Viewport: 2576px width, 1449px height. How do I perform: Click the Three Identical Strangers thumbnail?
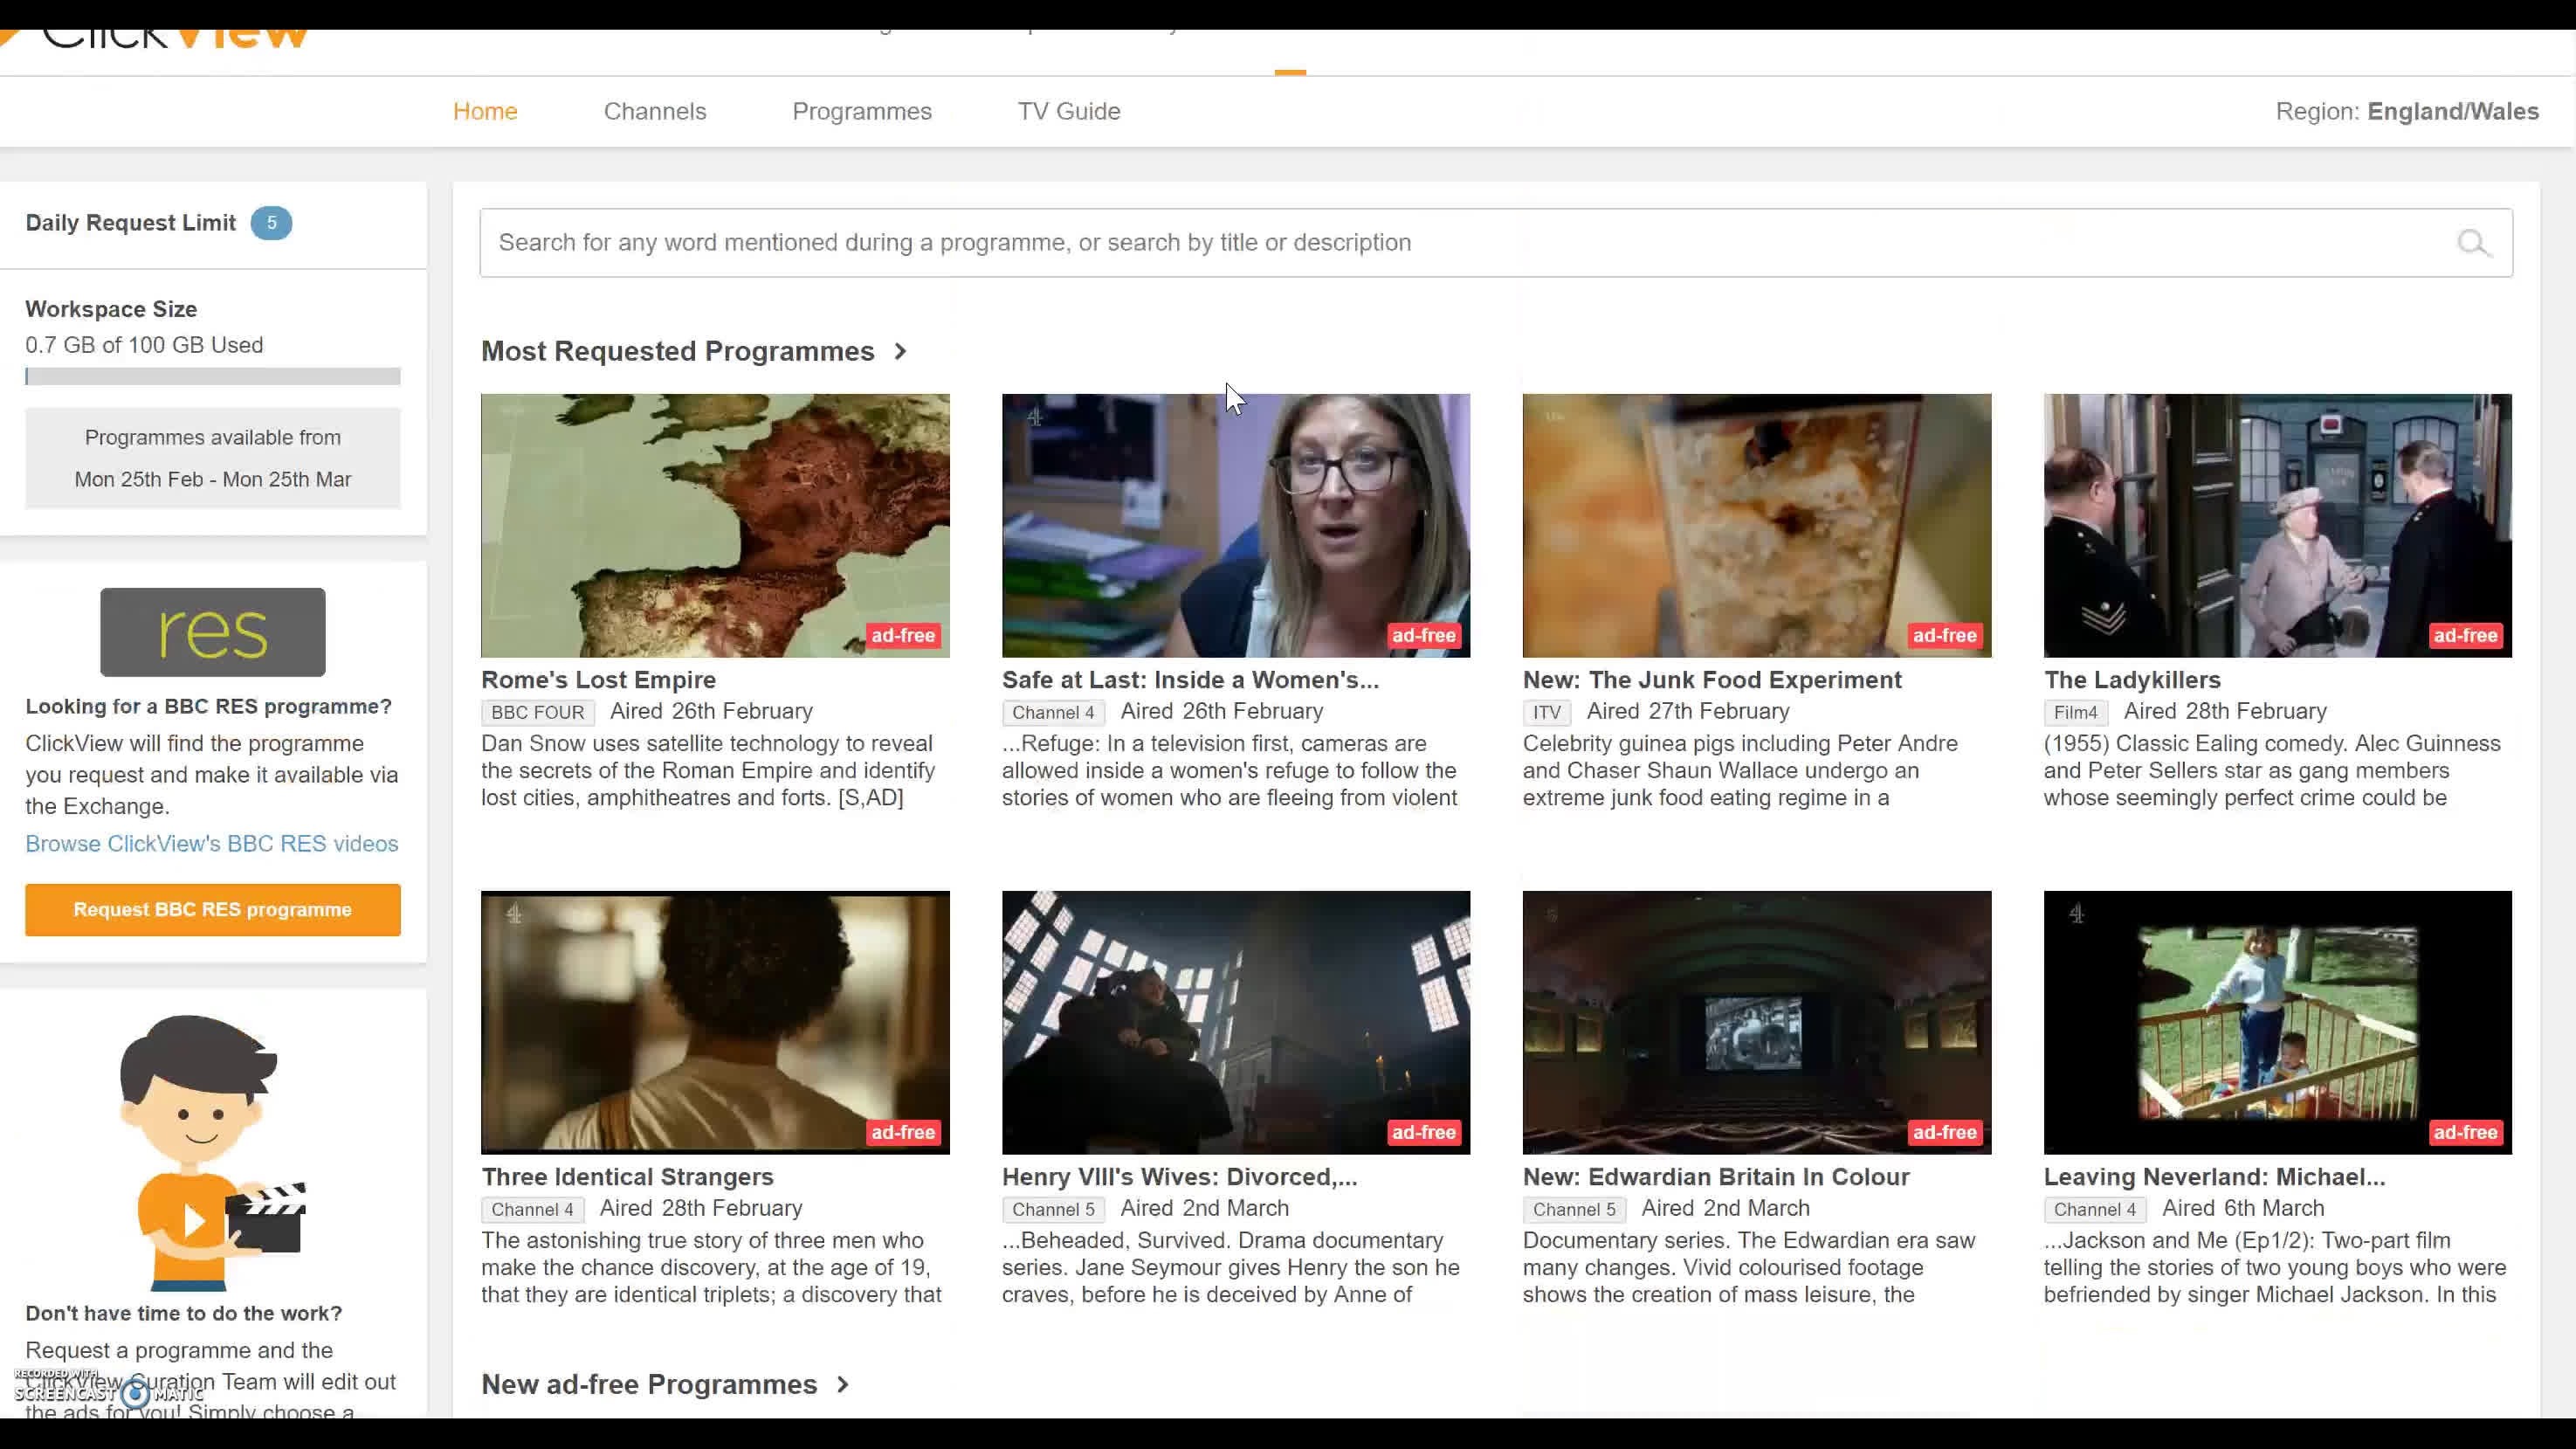[715, 1023]
